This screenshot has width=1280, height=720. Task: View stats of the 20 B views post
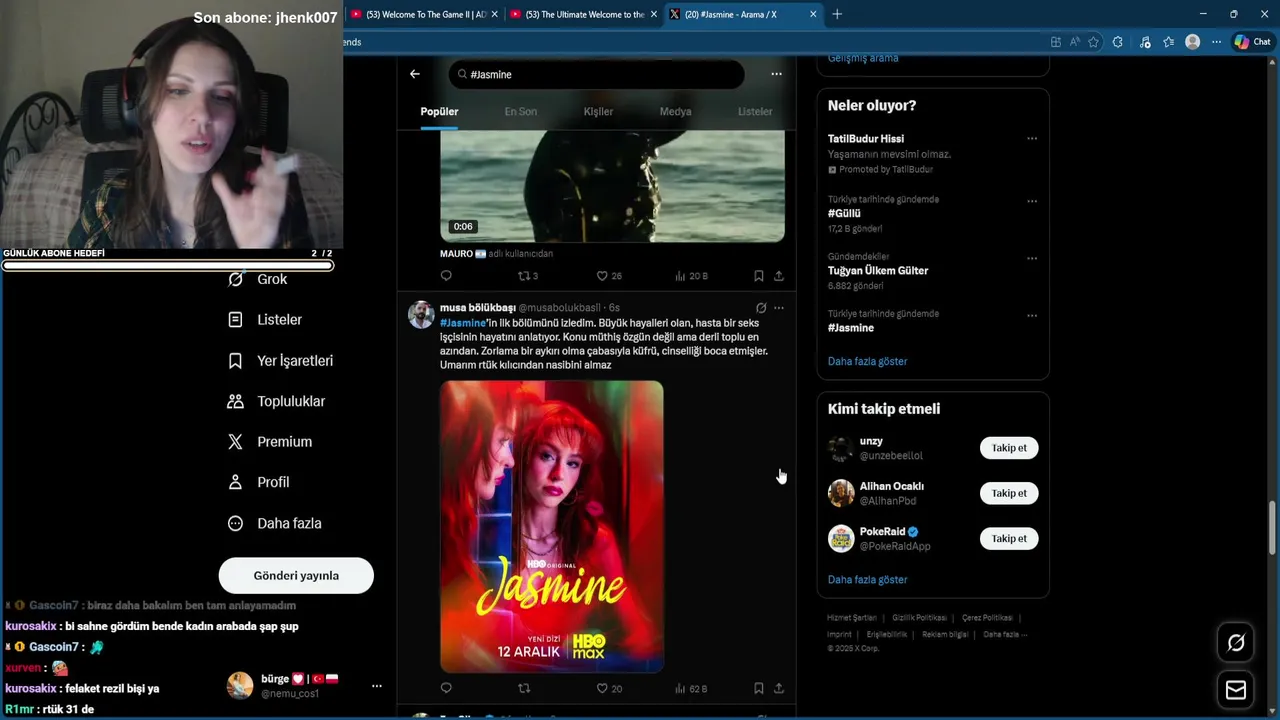[x=691, y=276]
